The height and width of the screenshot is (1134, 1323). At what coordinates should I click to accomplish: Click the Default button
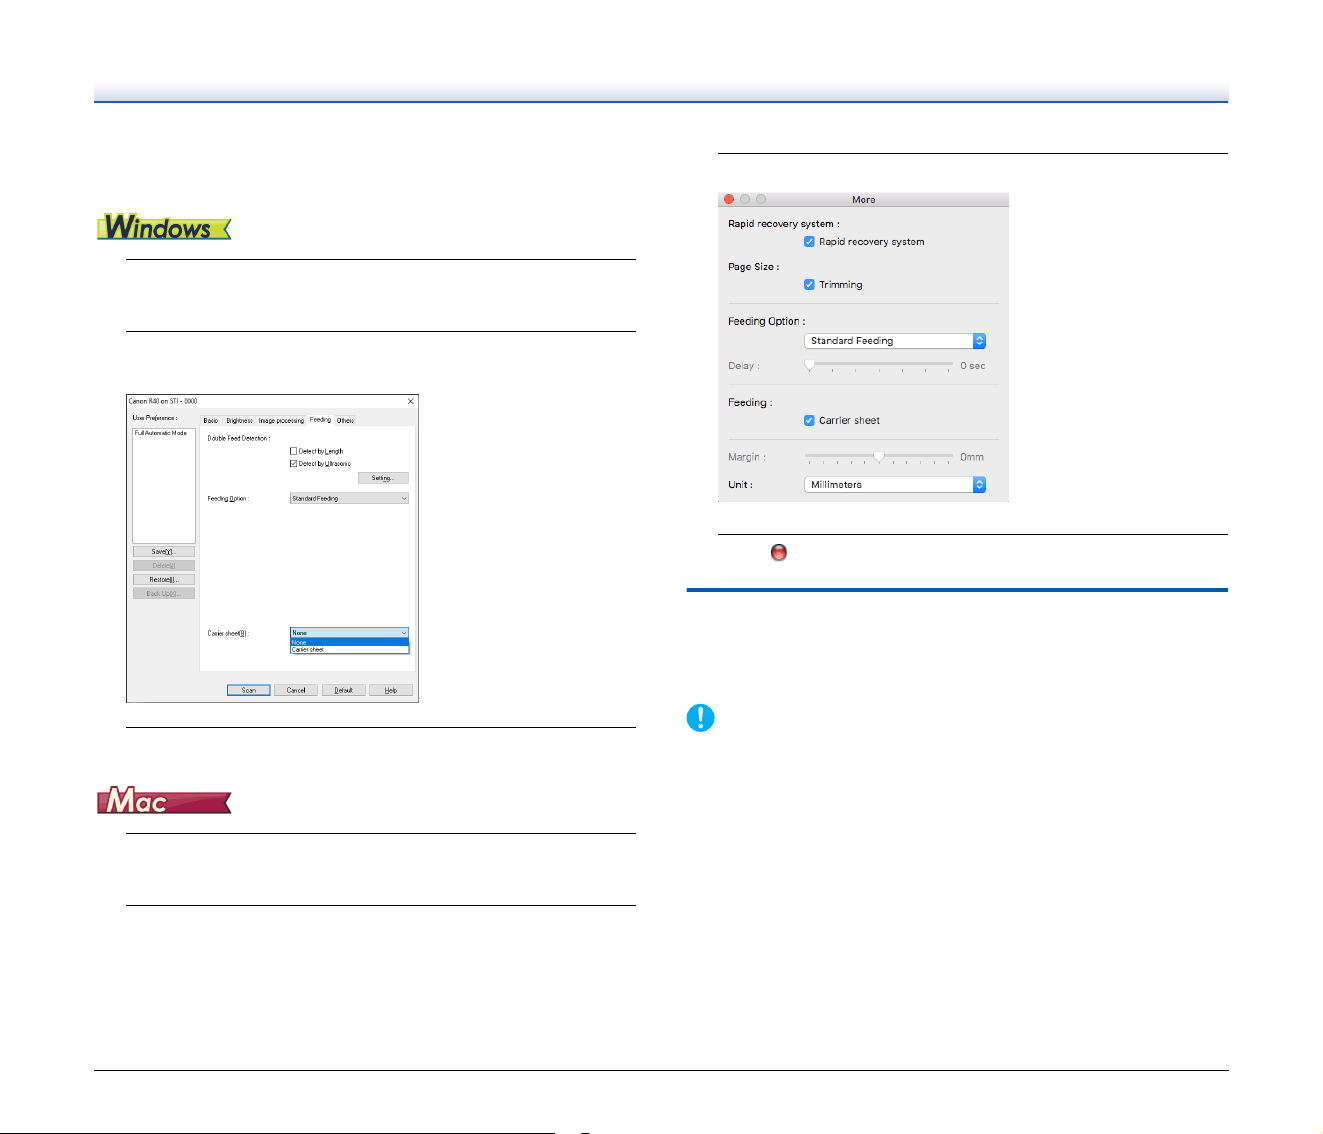click(x=343, y=690)
